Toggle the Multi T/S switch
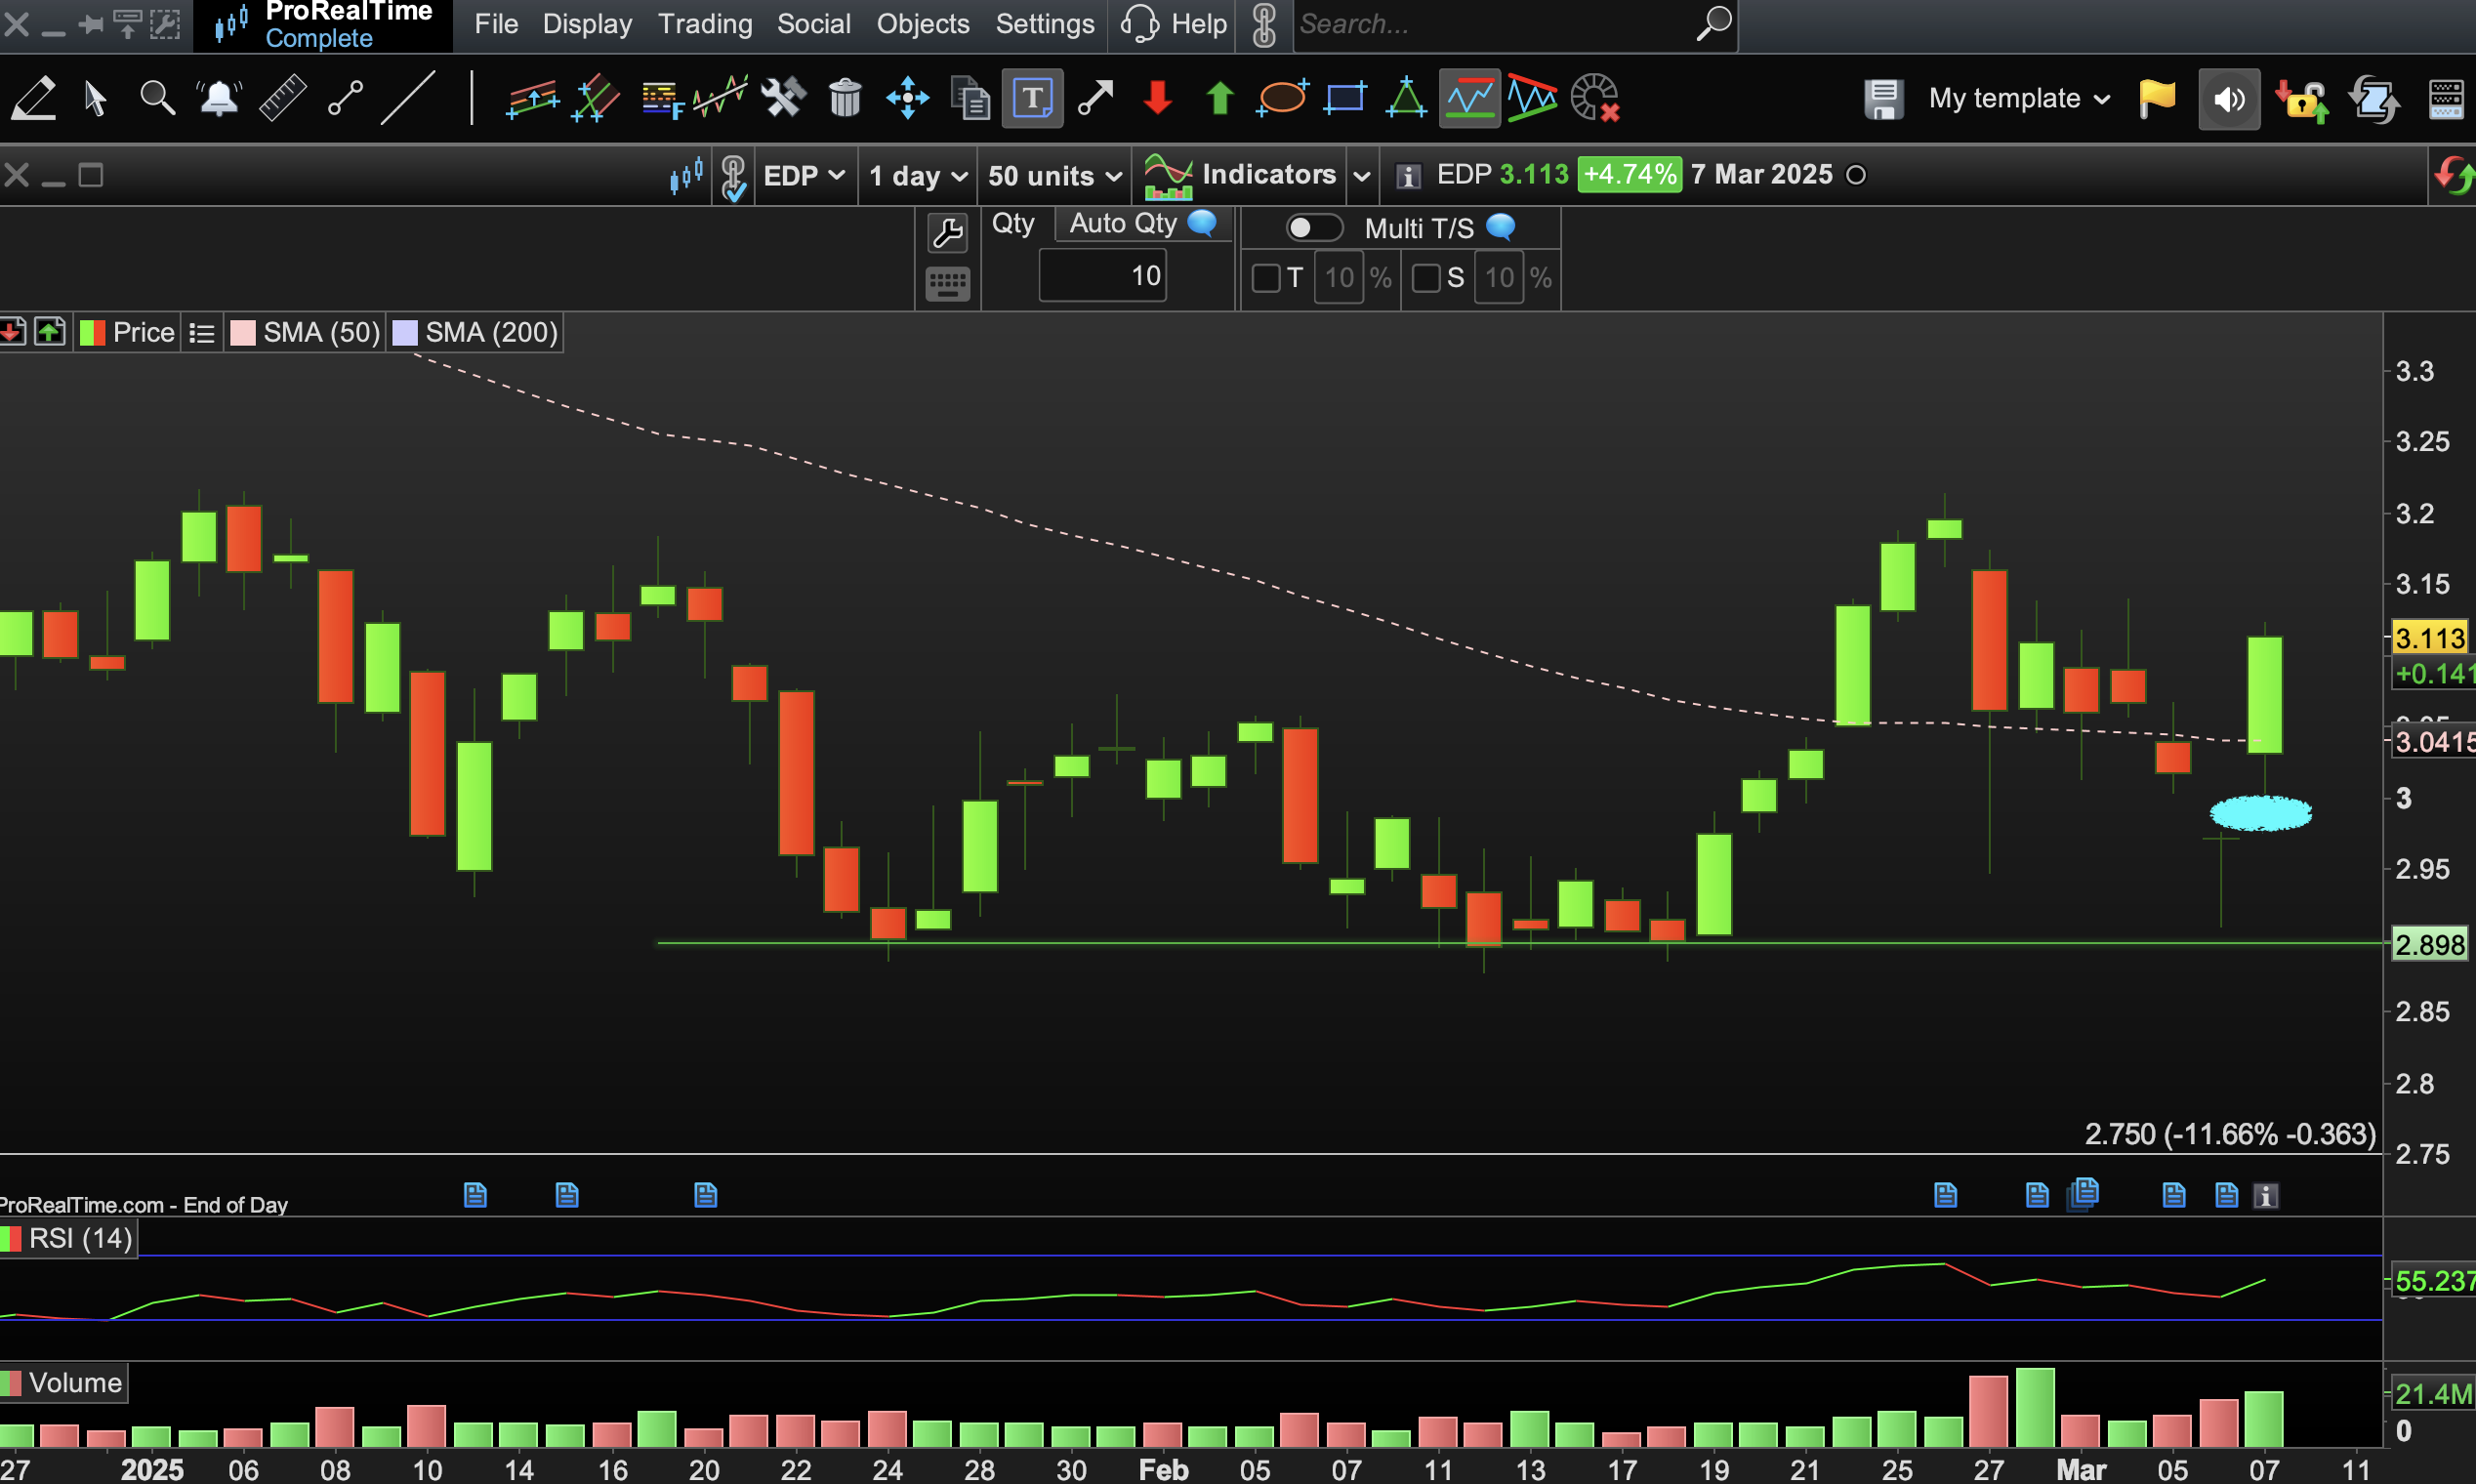2476x1484 pixels. (1312, 228)
